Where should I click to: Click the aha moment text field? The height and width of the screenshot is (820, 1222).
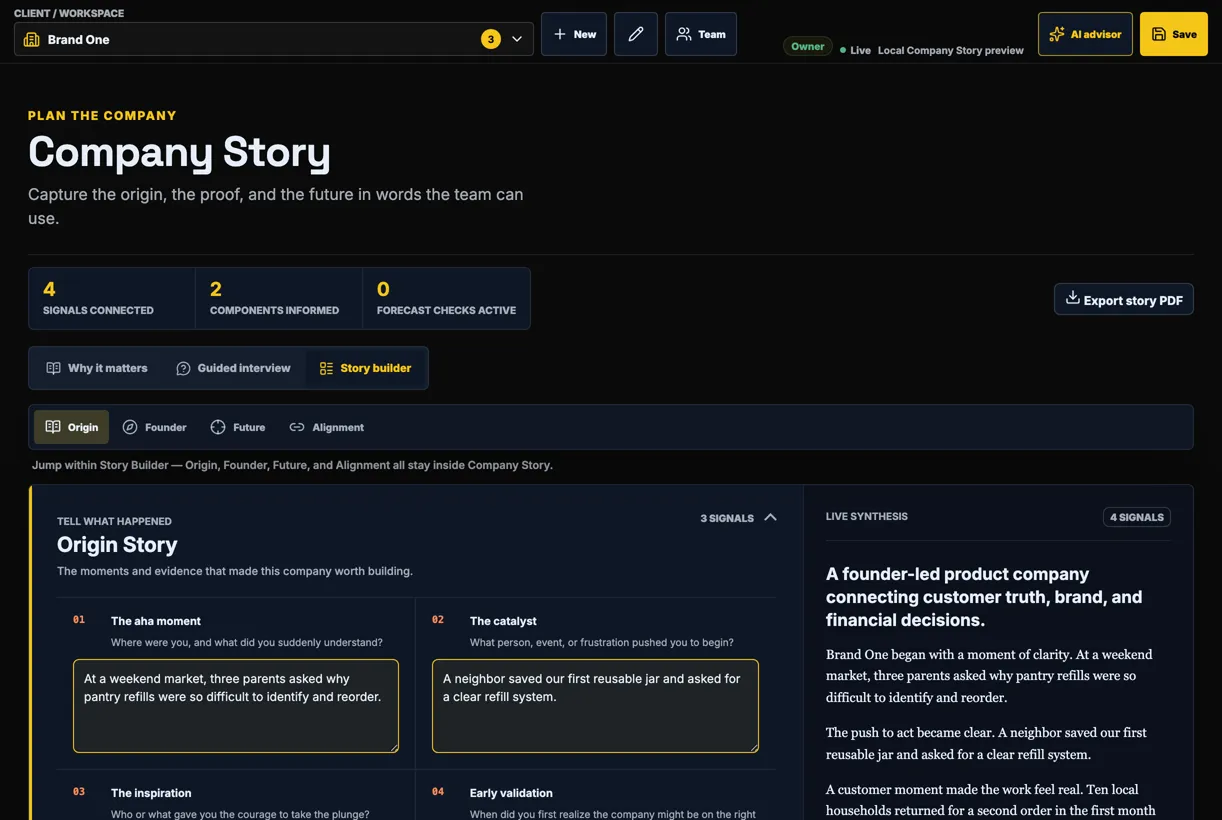point(236,705)
